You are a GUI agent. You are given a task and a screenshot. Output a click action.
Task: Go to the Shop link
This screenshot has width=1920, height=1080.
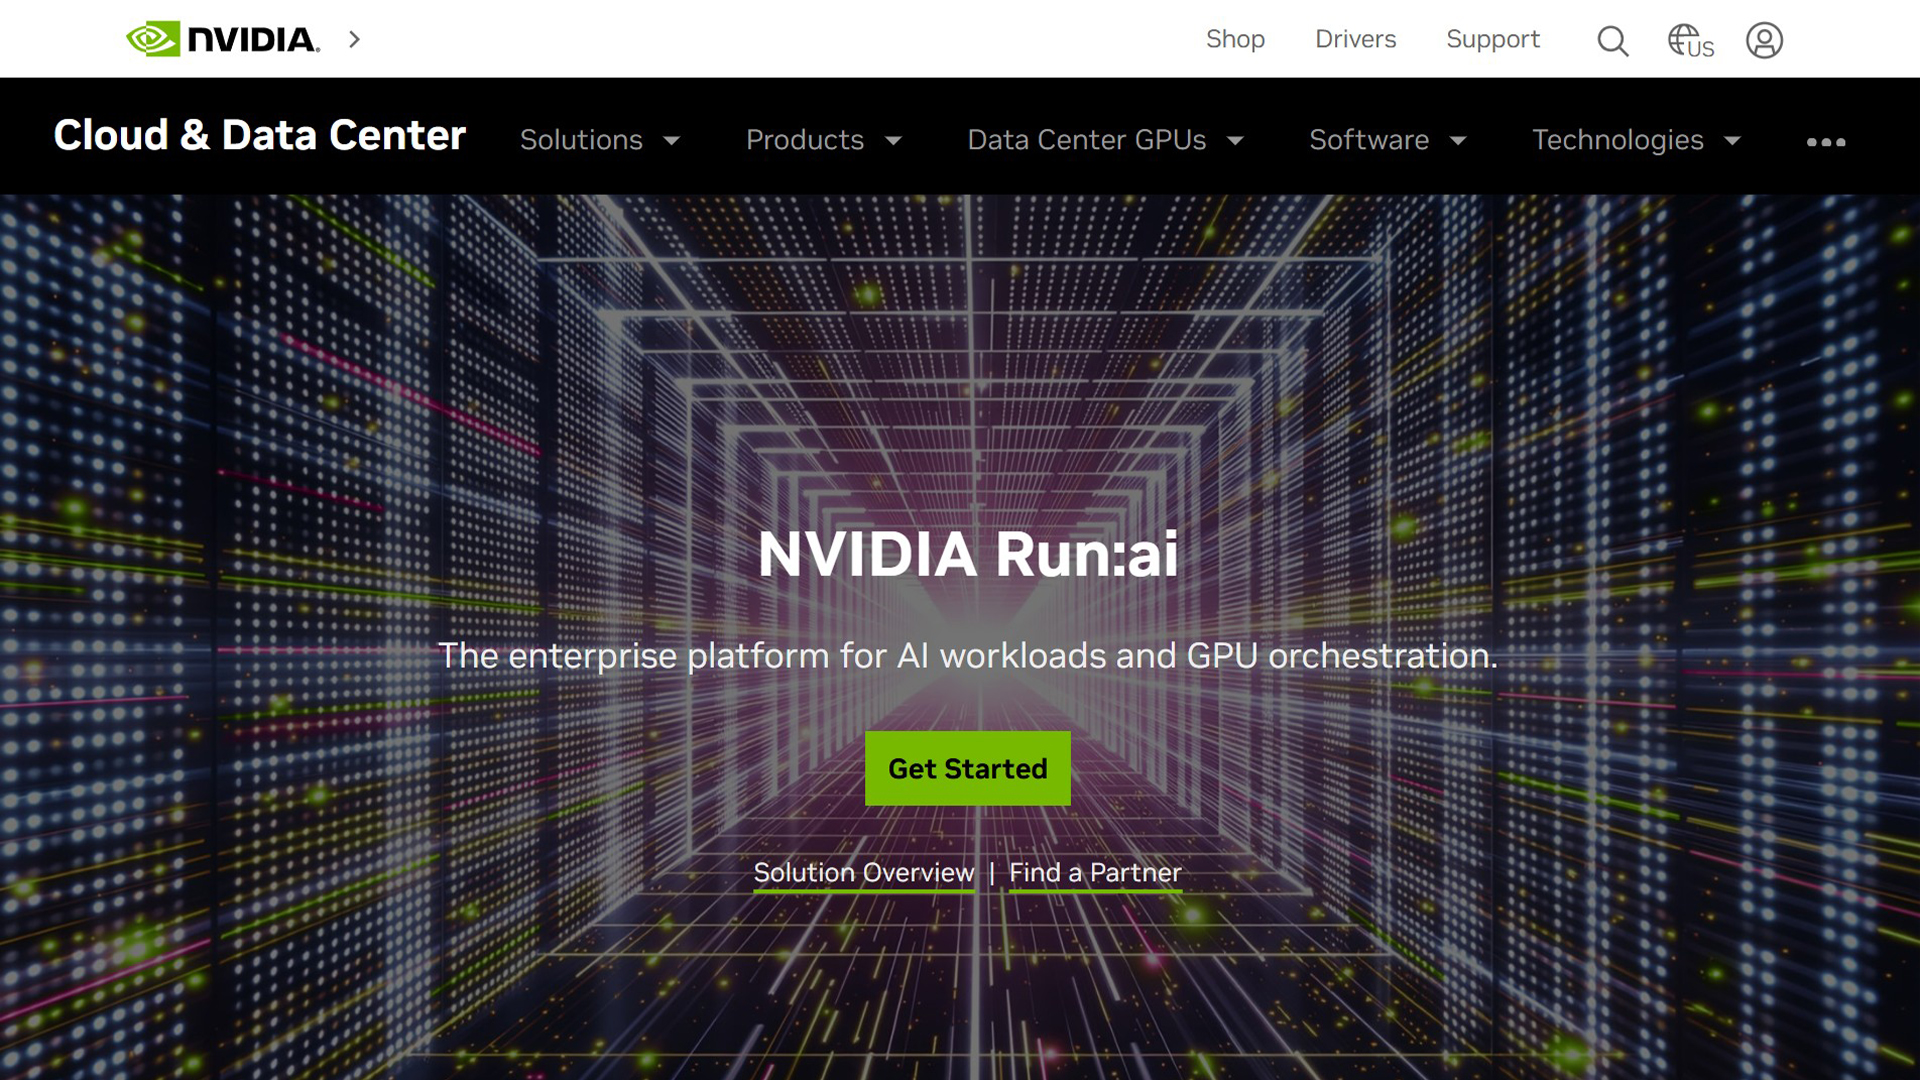1235,39
